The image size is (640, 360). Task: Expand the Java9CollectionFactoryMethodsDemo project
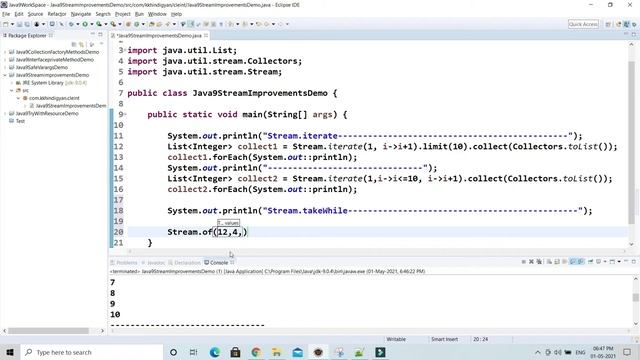[x=5, y=52]
